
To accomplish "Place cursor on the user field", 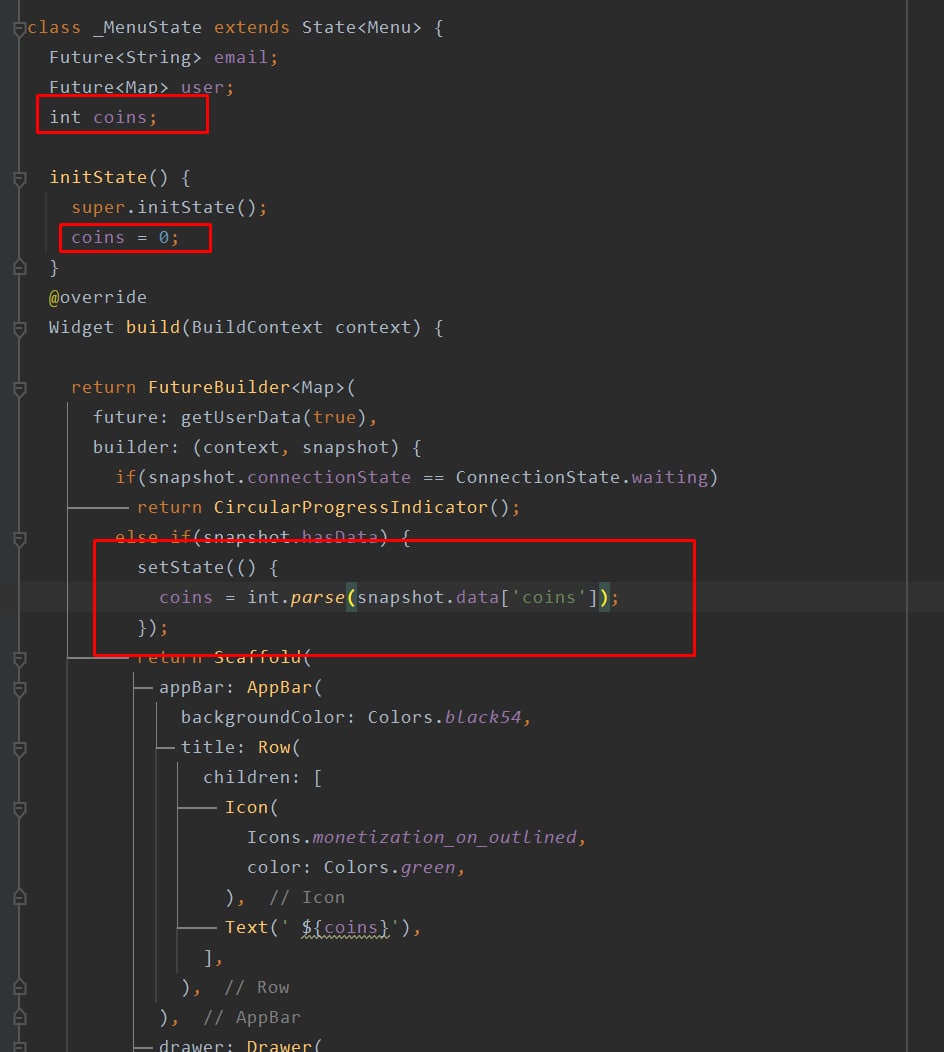I will point(202,87).
